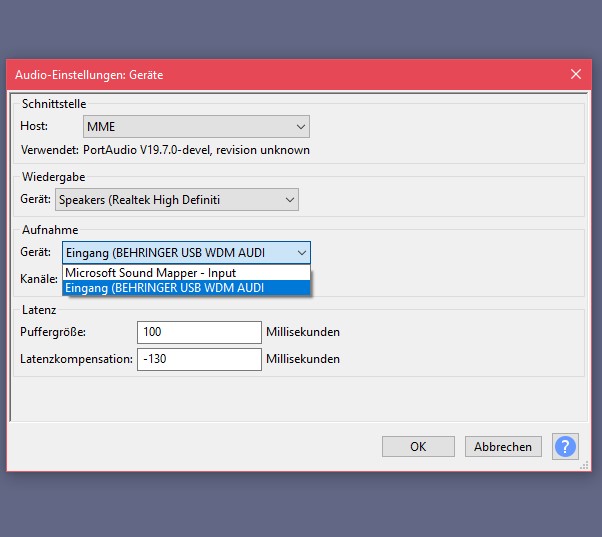Open help via the blue question mark
Image resolution: width=602 pixels, height=537 pixels.
click(x=565, y=446)
